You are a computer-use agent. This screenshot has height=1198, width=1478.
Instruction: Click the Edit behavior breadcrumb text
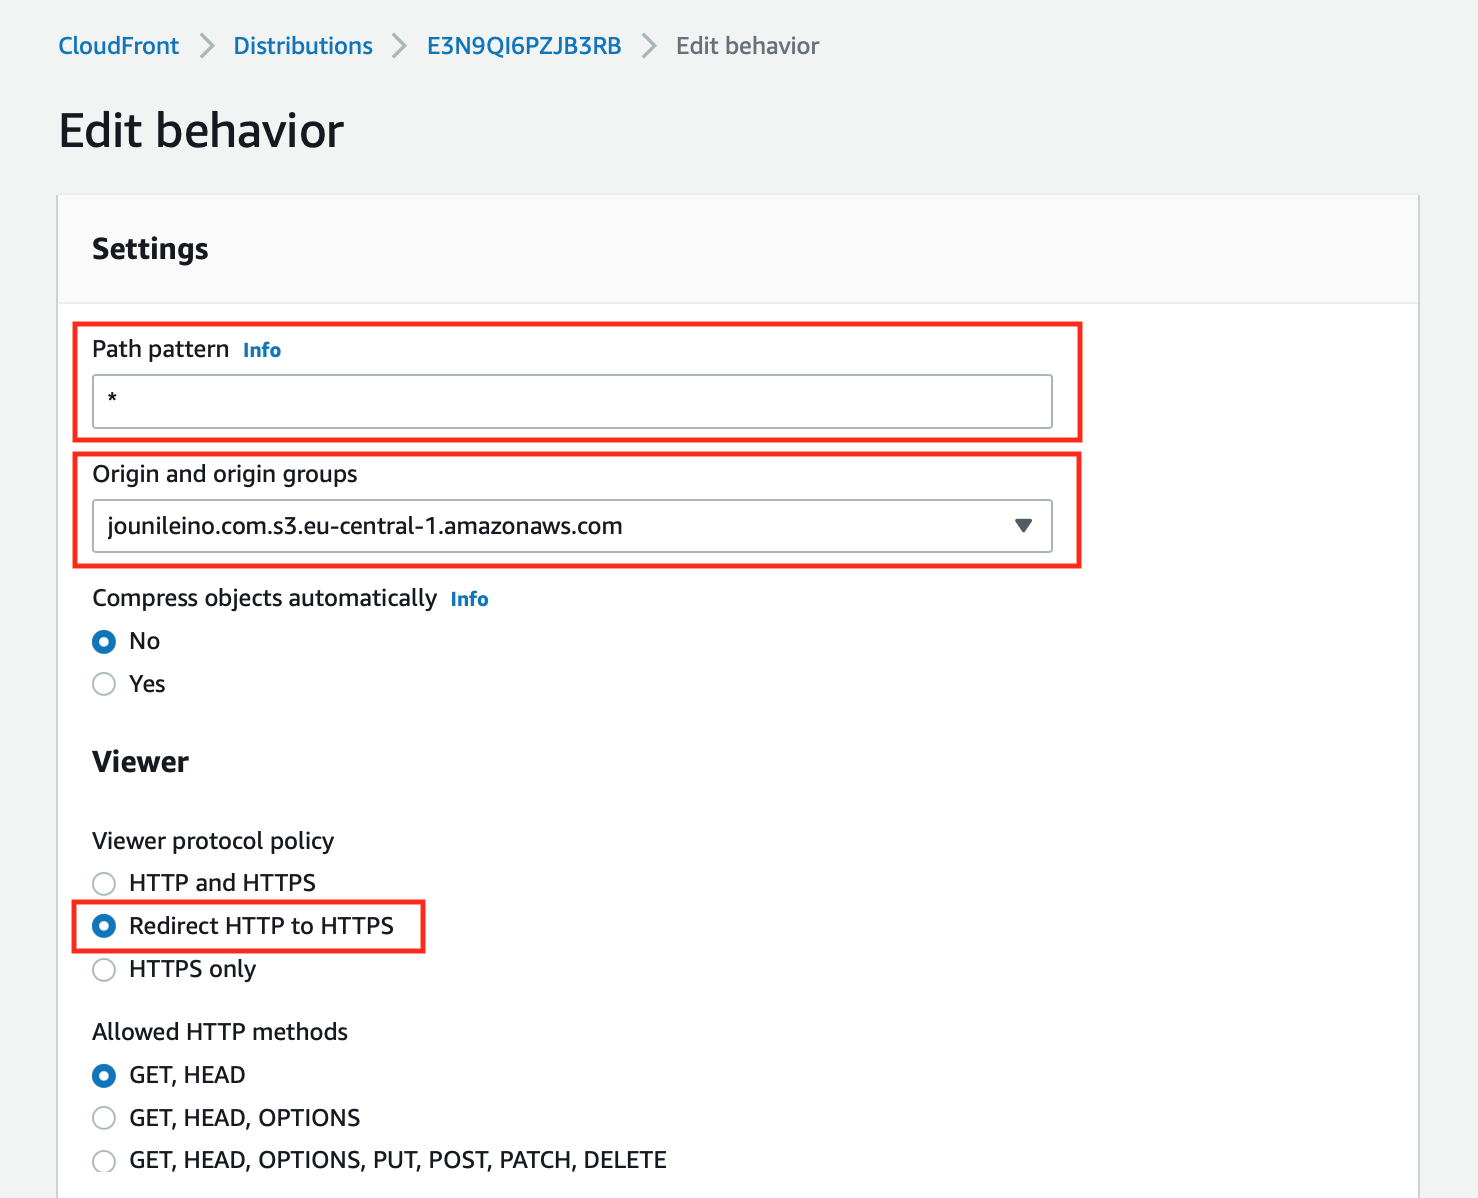(x=747, y=46)
